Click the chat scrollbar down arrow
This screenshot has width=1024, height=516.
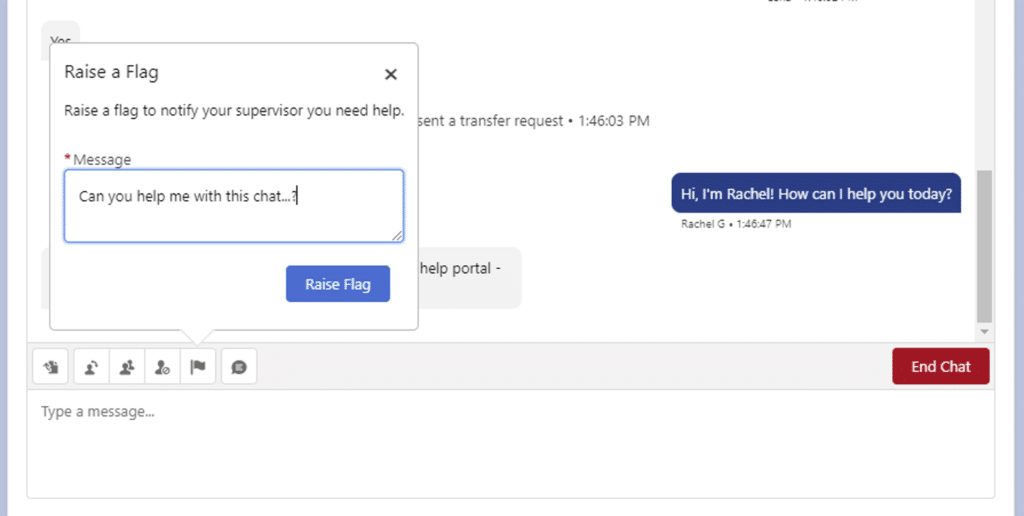(984, 331)
